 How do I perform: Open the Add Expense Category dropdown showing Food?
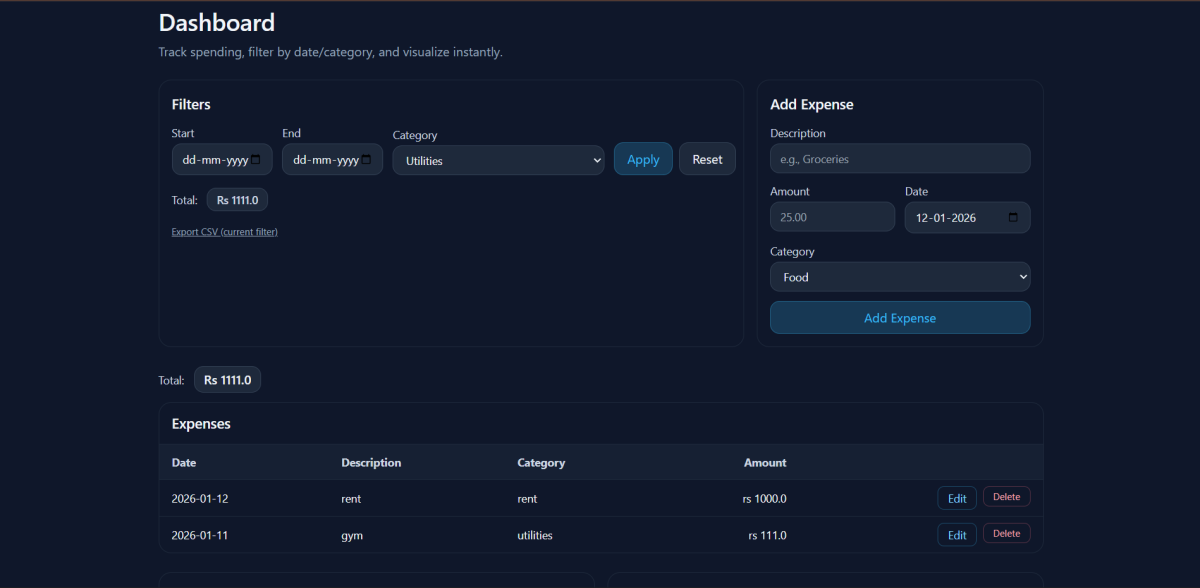(x=899, y=277)
